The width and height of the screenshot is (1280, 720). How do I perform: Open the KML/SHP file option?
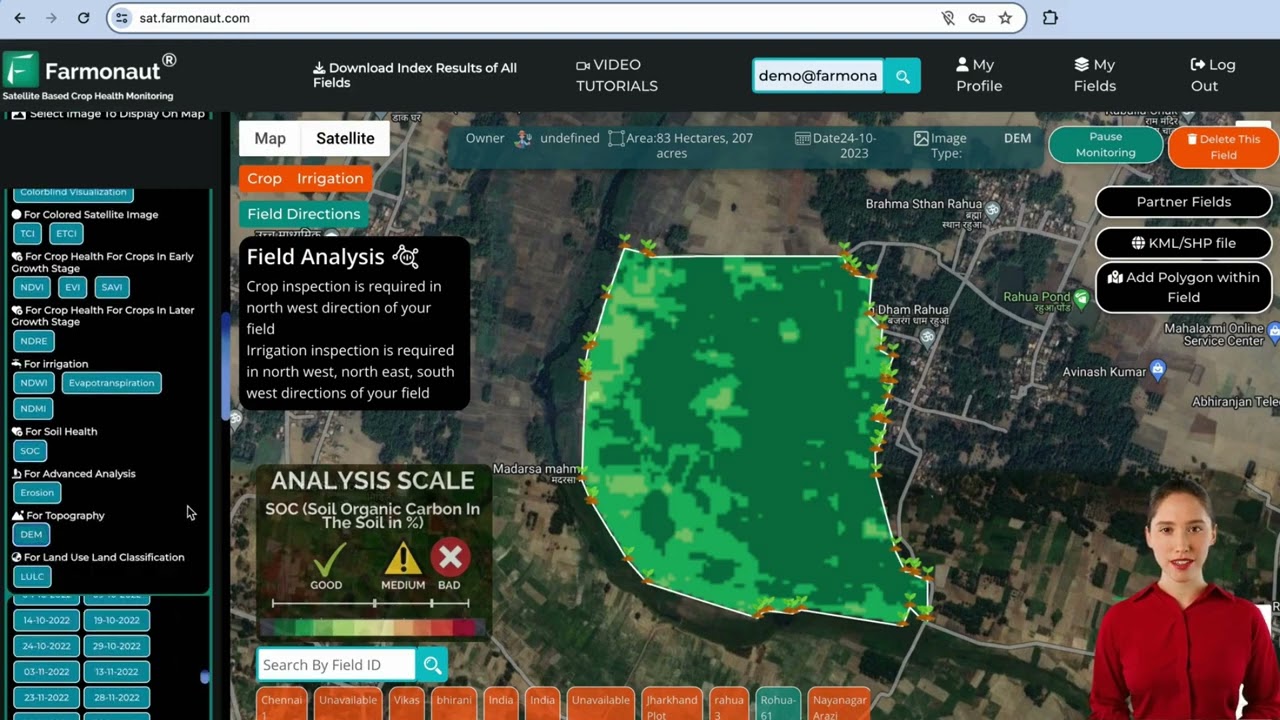pyautogui.click(x=1184, y=243)
